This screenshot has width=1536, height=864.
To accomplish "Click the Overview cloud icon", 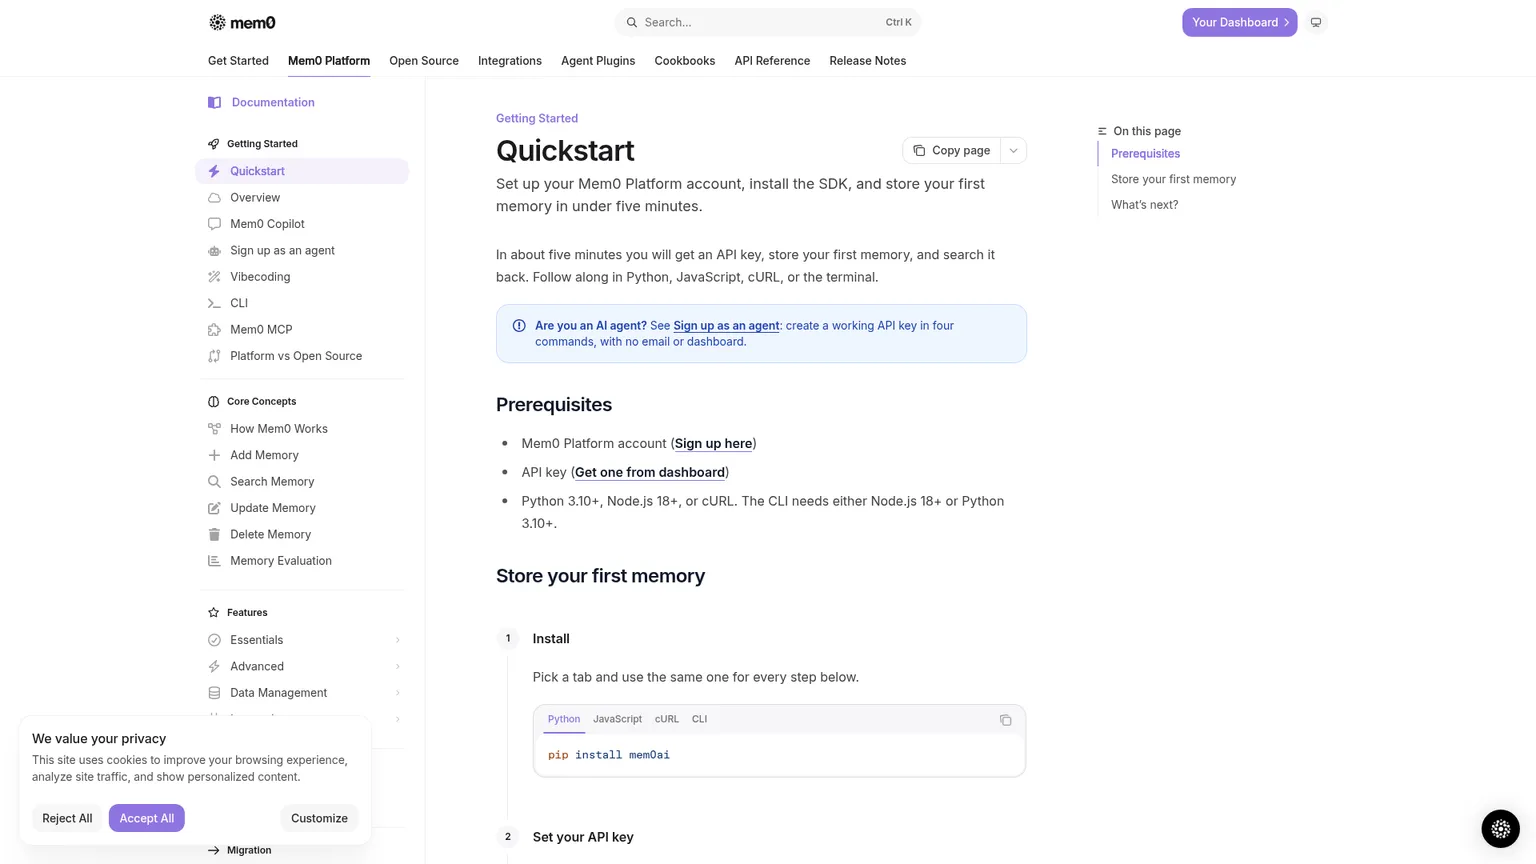I will point(214,198).
